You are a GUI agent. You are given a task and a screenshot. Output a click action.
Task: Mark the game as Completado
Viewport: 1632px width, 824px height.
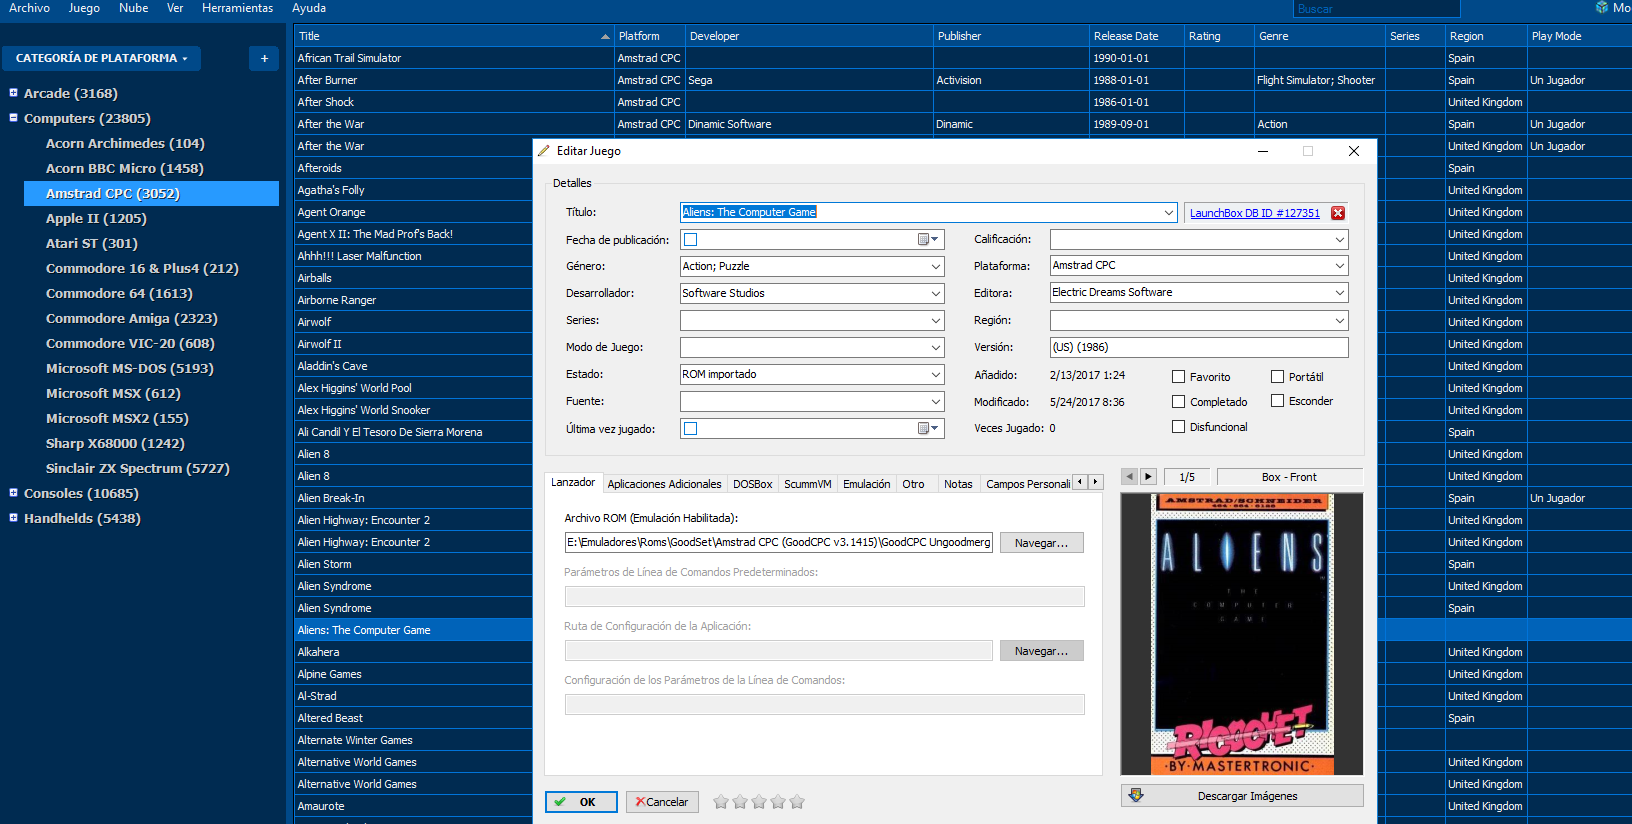(1178, 401)
